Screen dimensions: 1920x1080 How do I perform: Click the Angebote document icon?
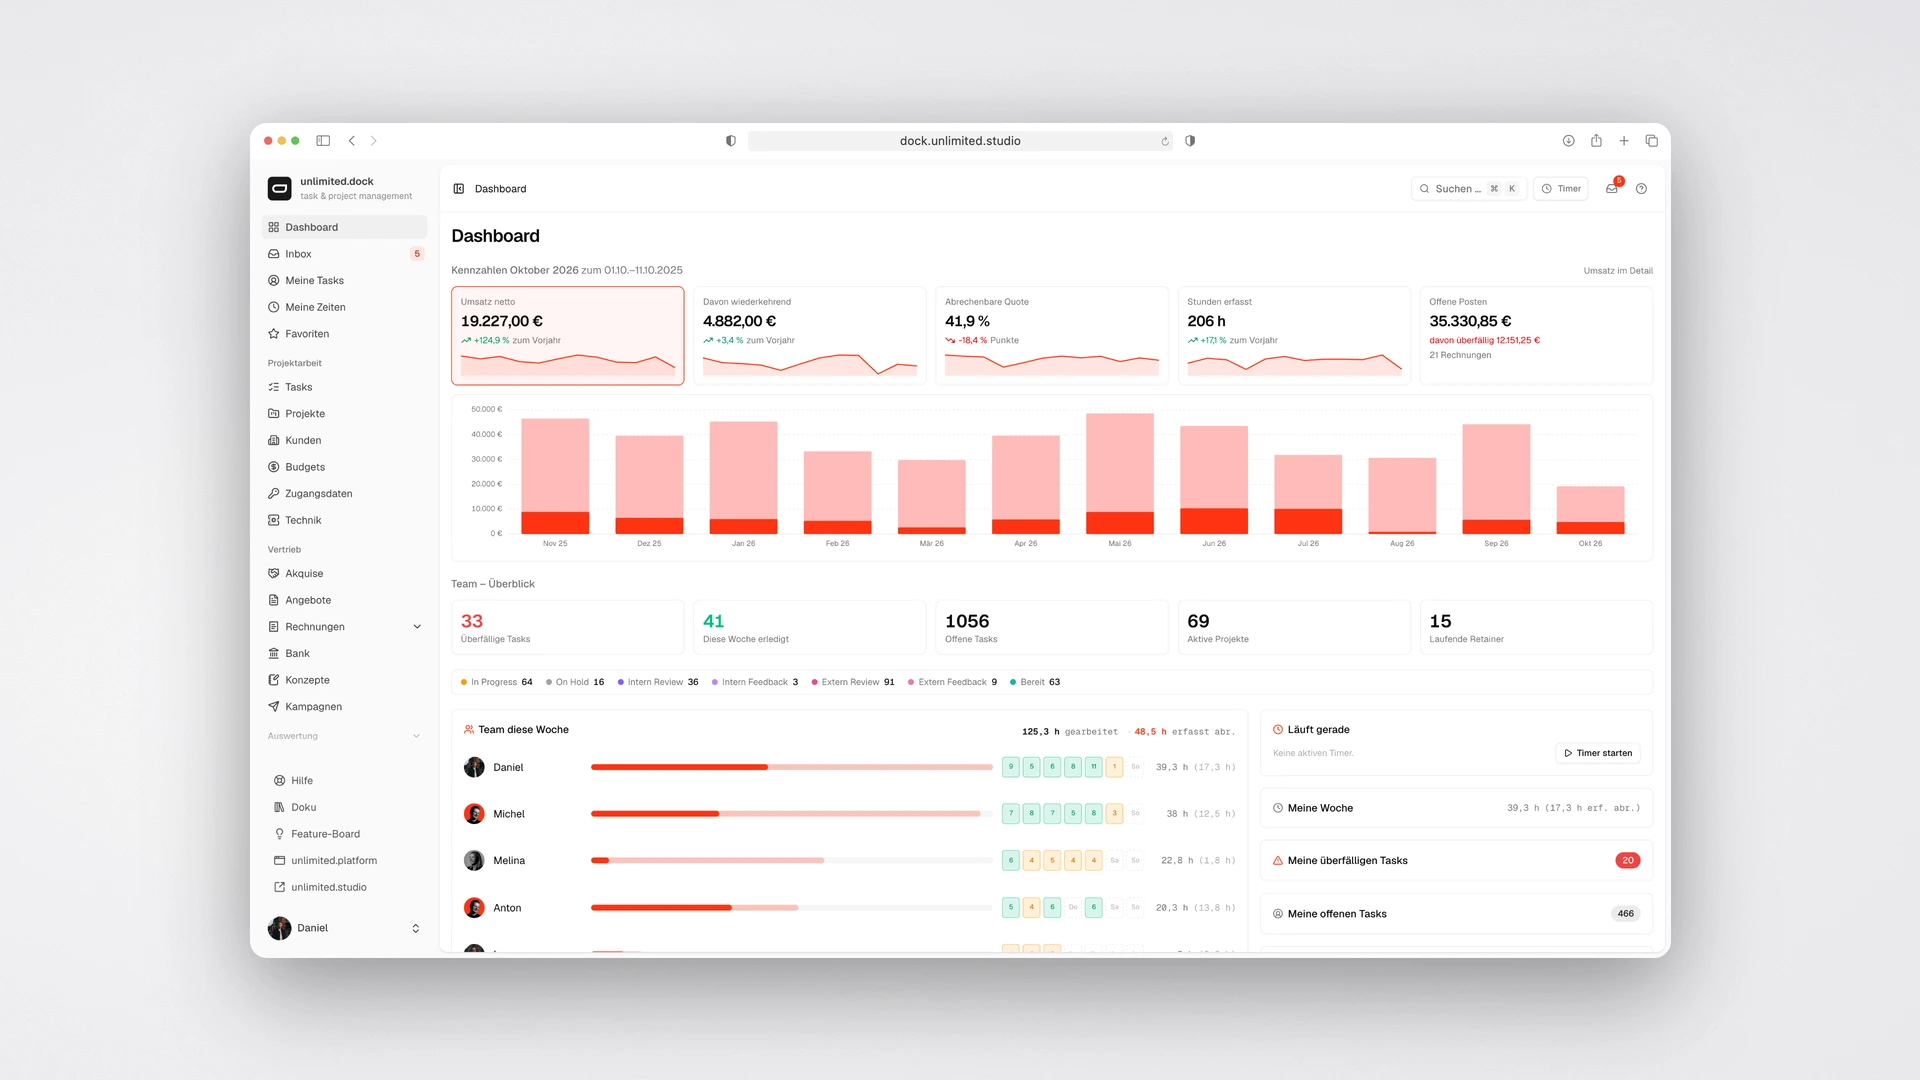274,600
